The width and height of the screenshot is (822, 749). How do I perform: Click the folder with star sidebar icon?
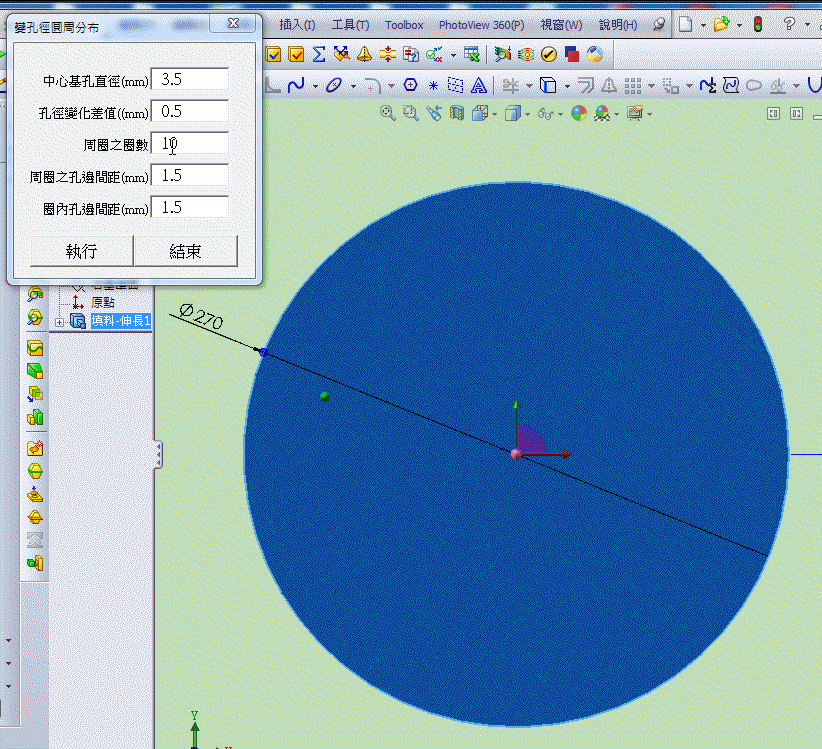35,448
